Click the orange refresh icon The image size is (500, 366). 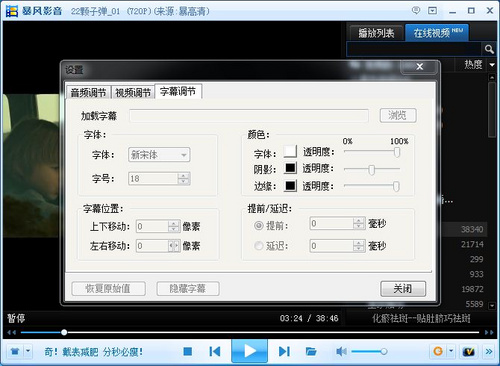click(438, 351)
